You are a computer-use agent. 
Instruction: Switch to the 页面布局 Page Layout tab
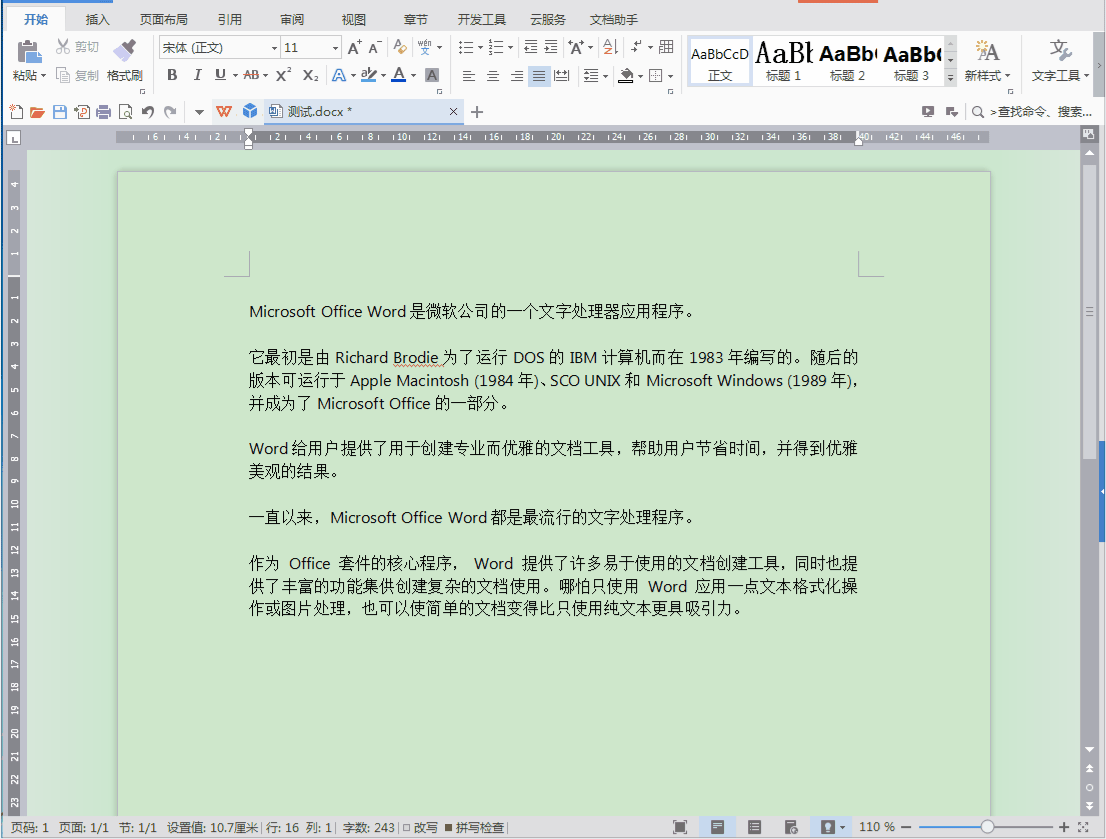point(164,19)
